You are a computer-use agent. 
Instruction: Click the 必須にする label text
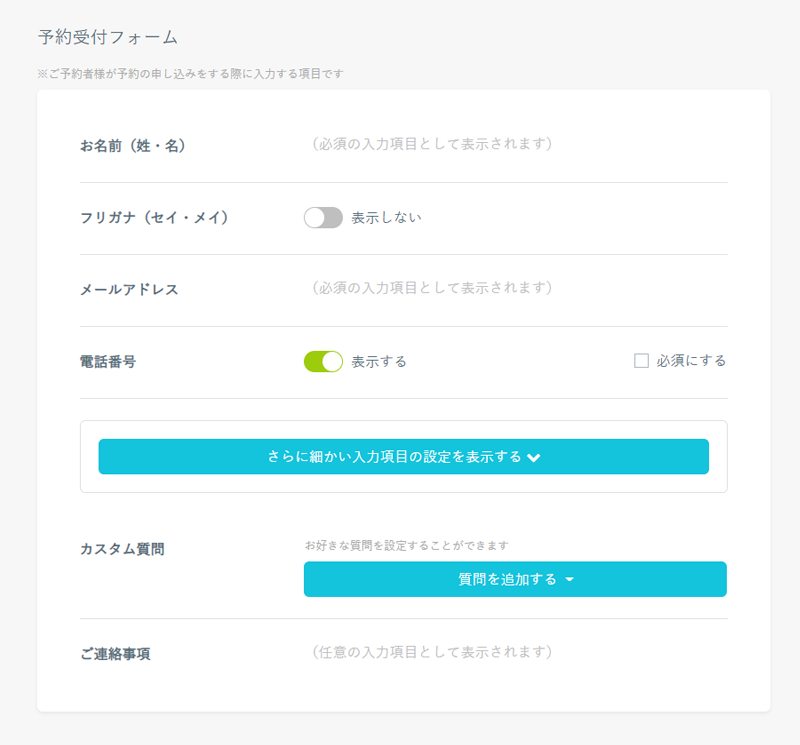pyautogui.click(x=691, y=361)
